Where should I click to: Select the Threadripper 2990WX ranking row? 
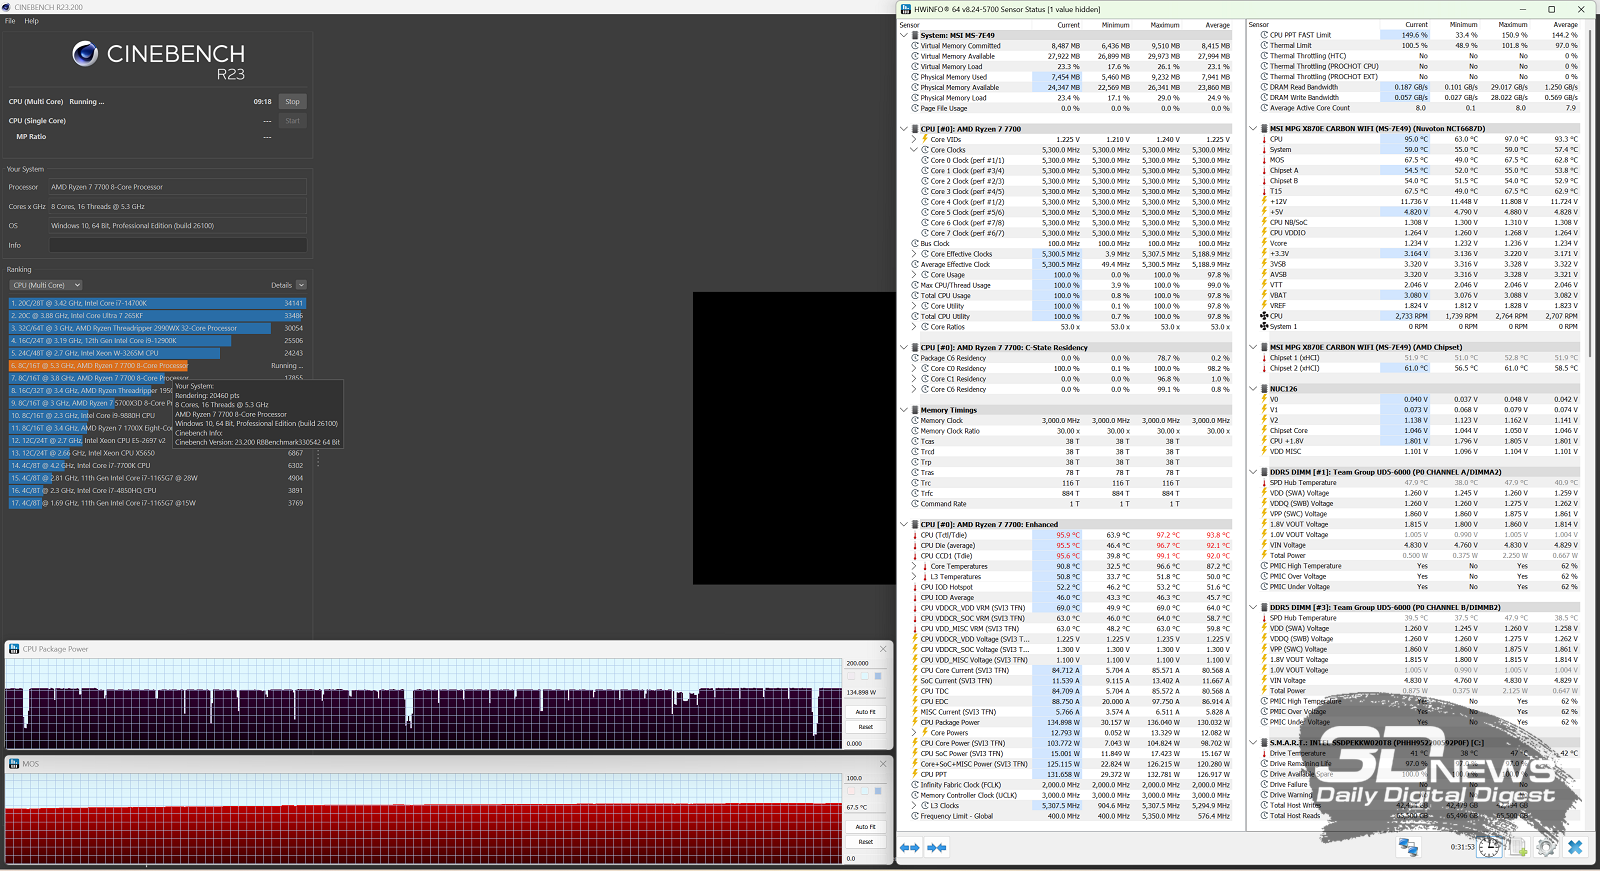157,328
